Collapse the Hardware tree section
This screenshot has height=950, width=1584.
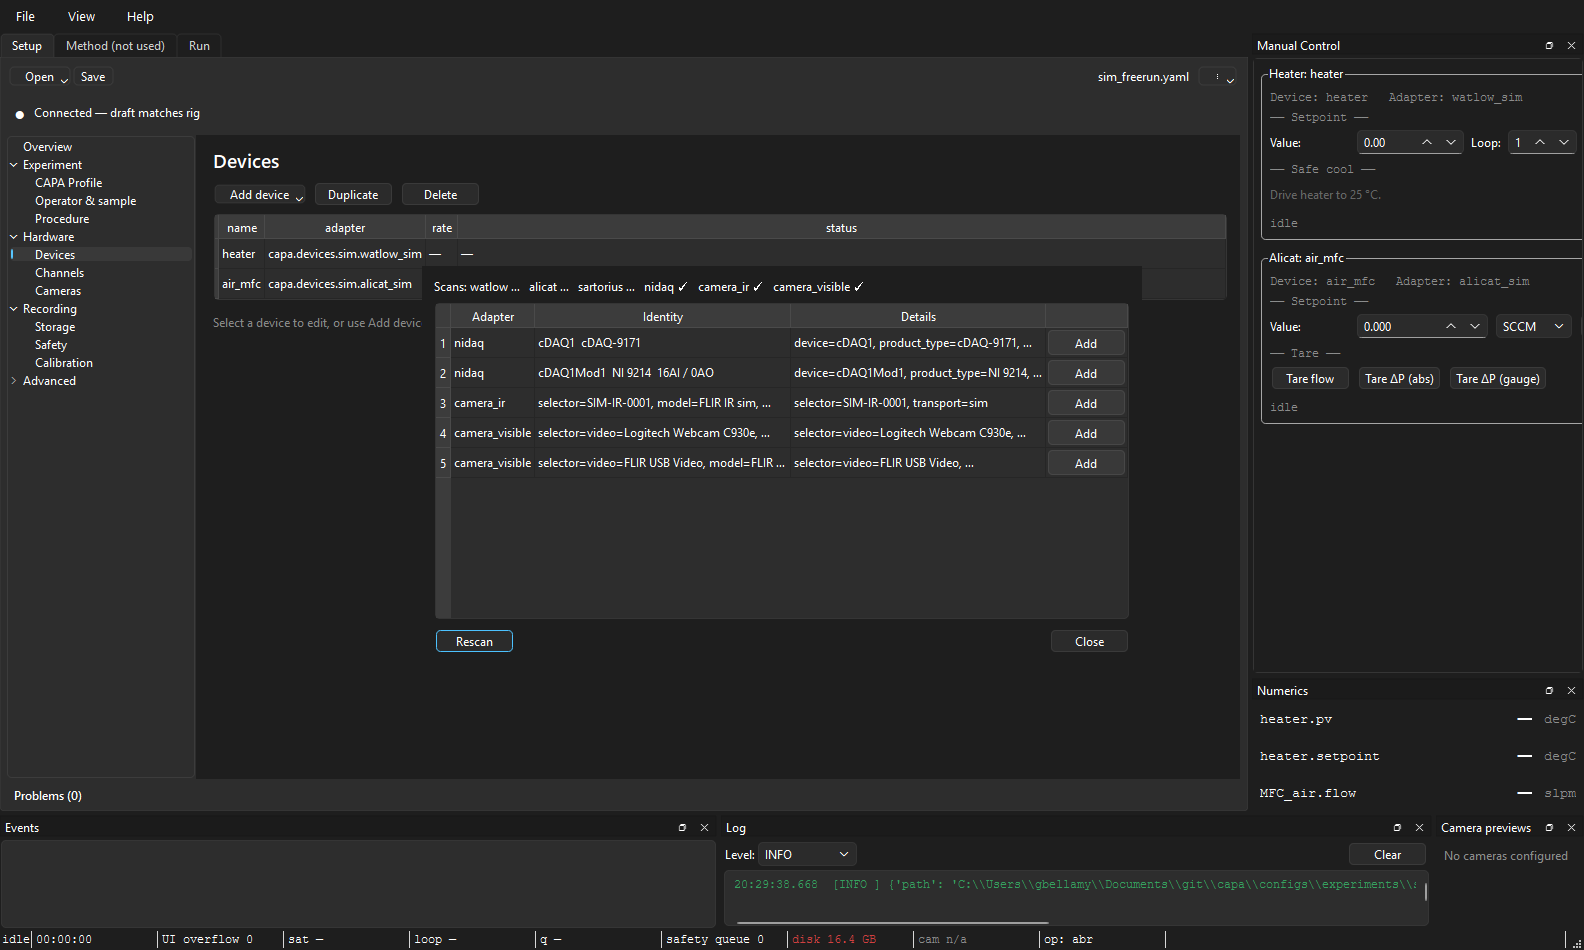[x=14, y=237]
